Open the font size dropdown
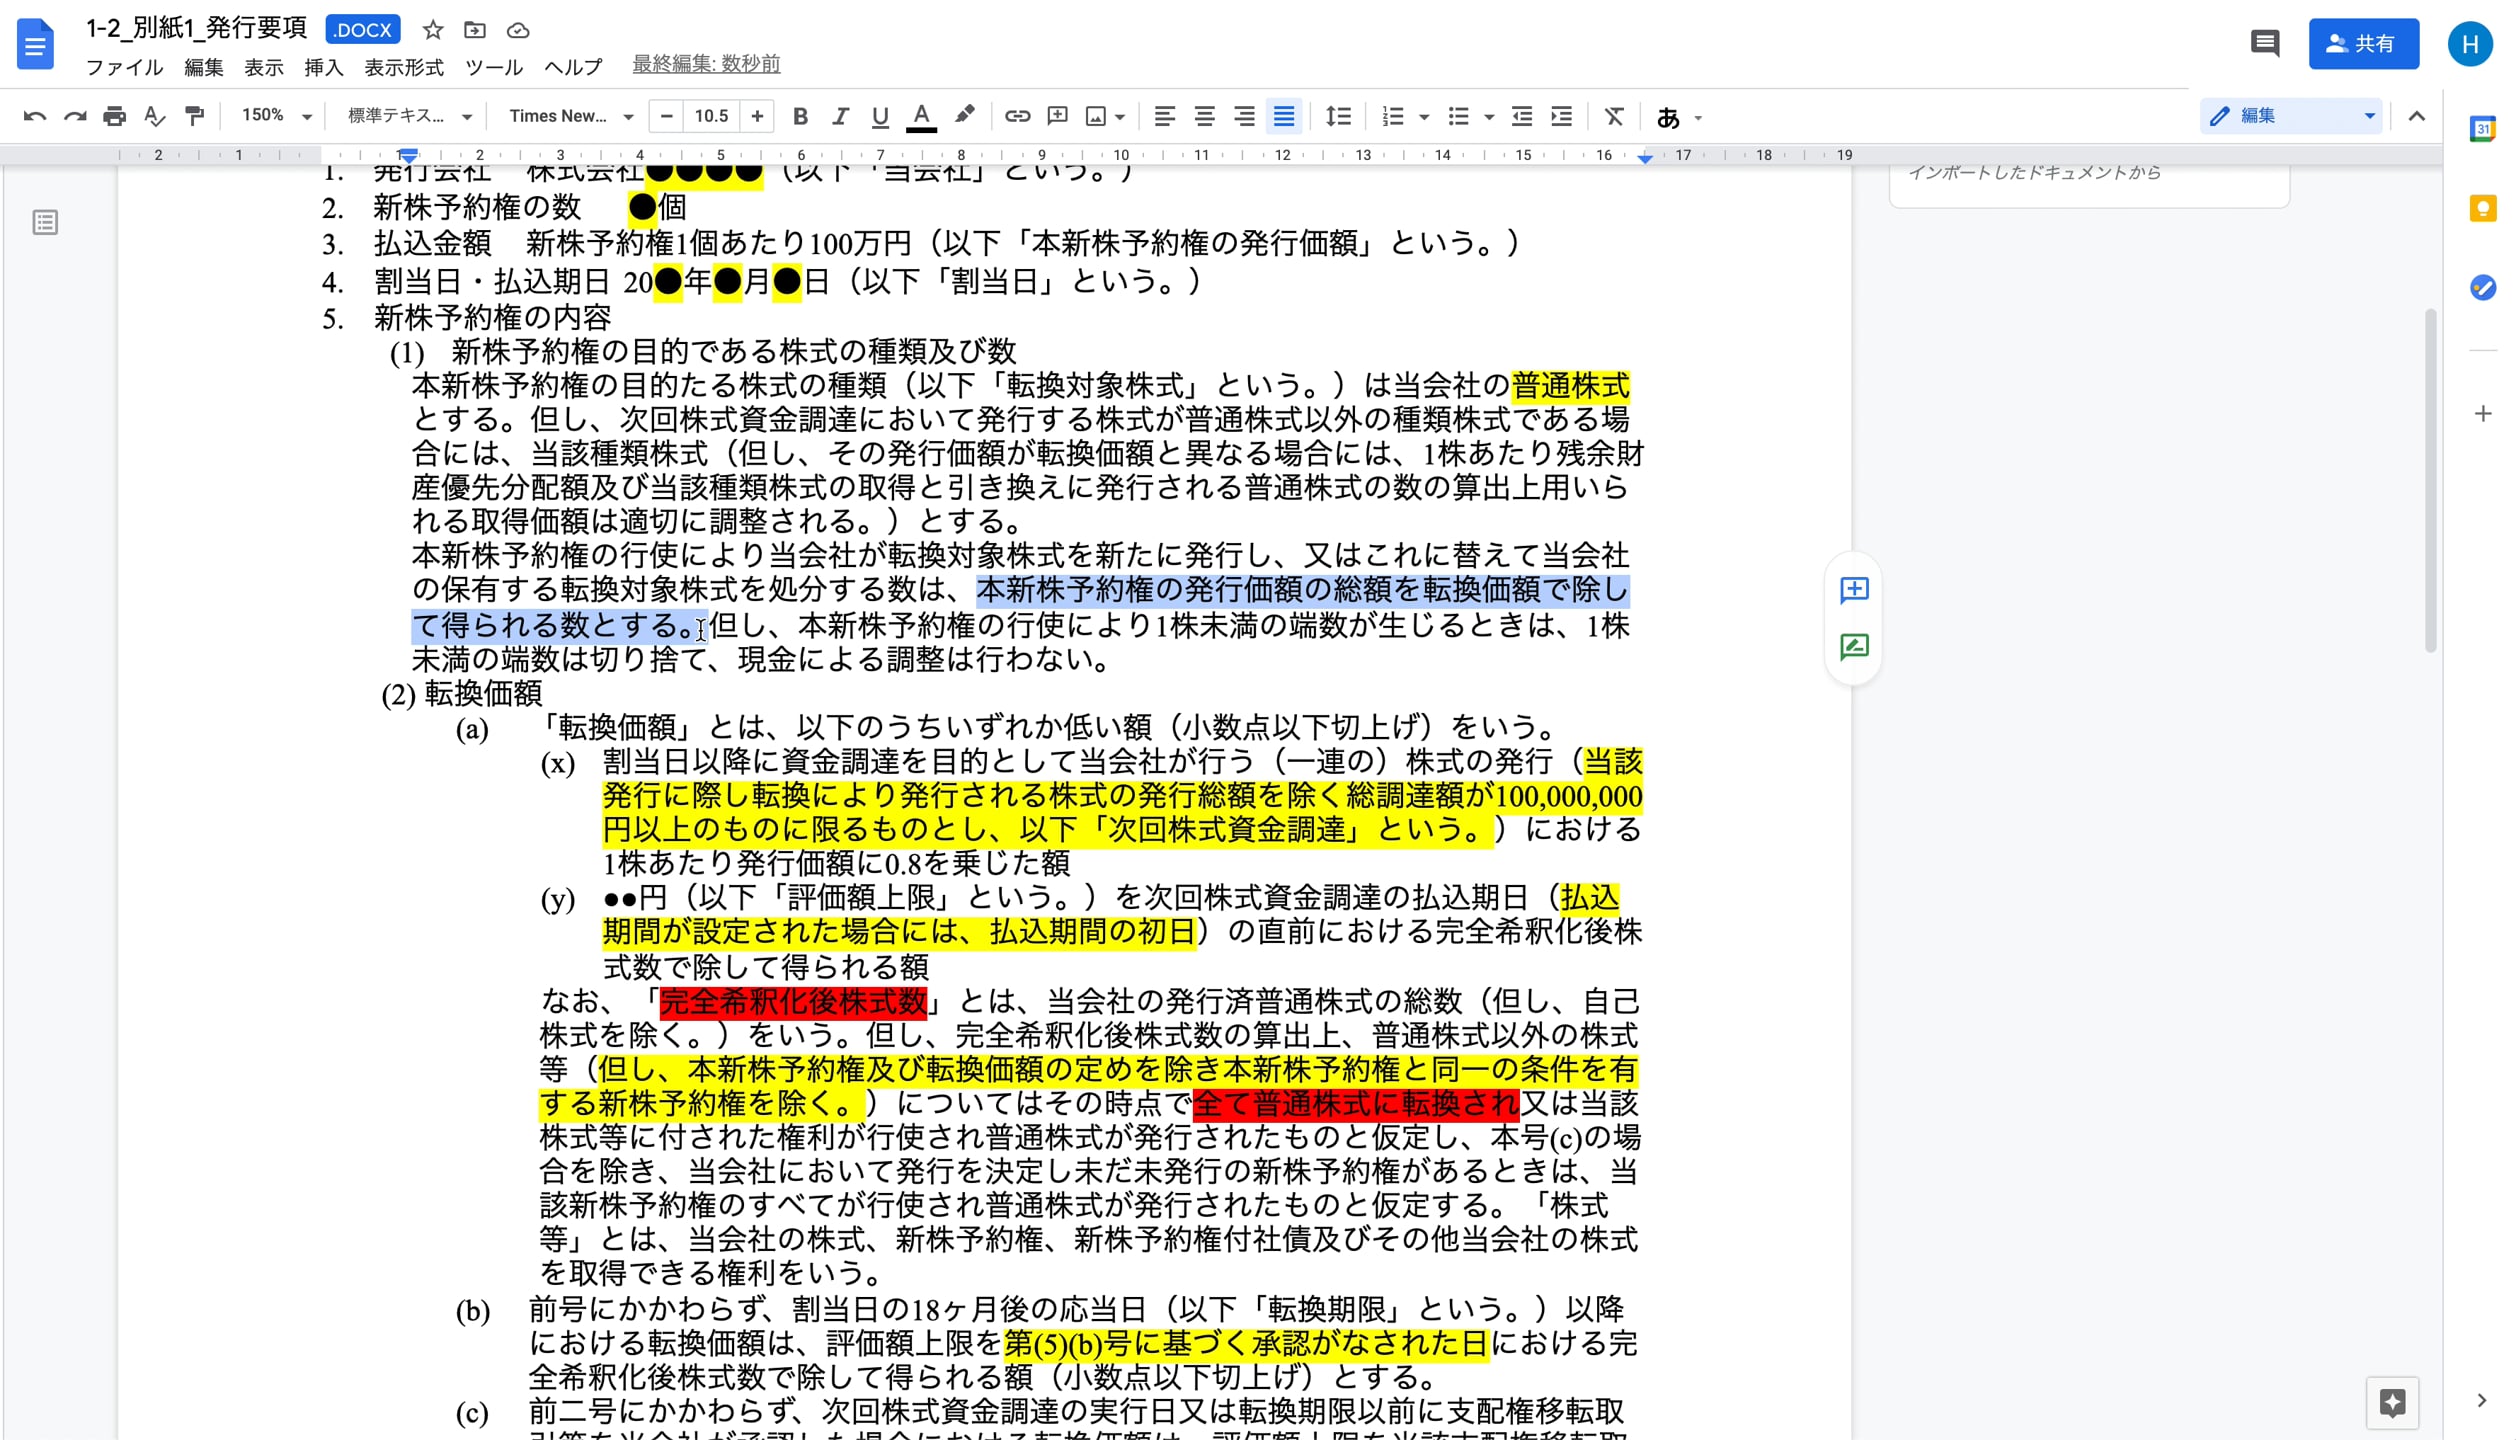This screenshot has height=1440, width=2516. (712, 116)
